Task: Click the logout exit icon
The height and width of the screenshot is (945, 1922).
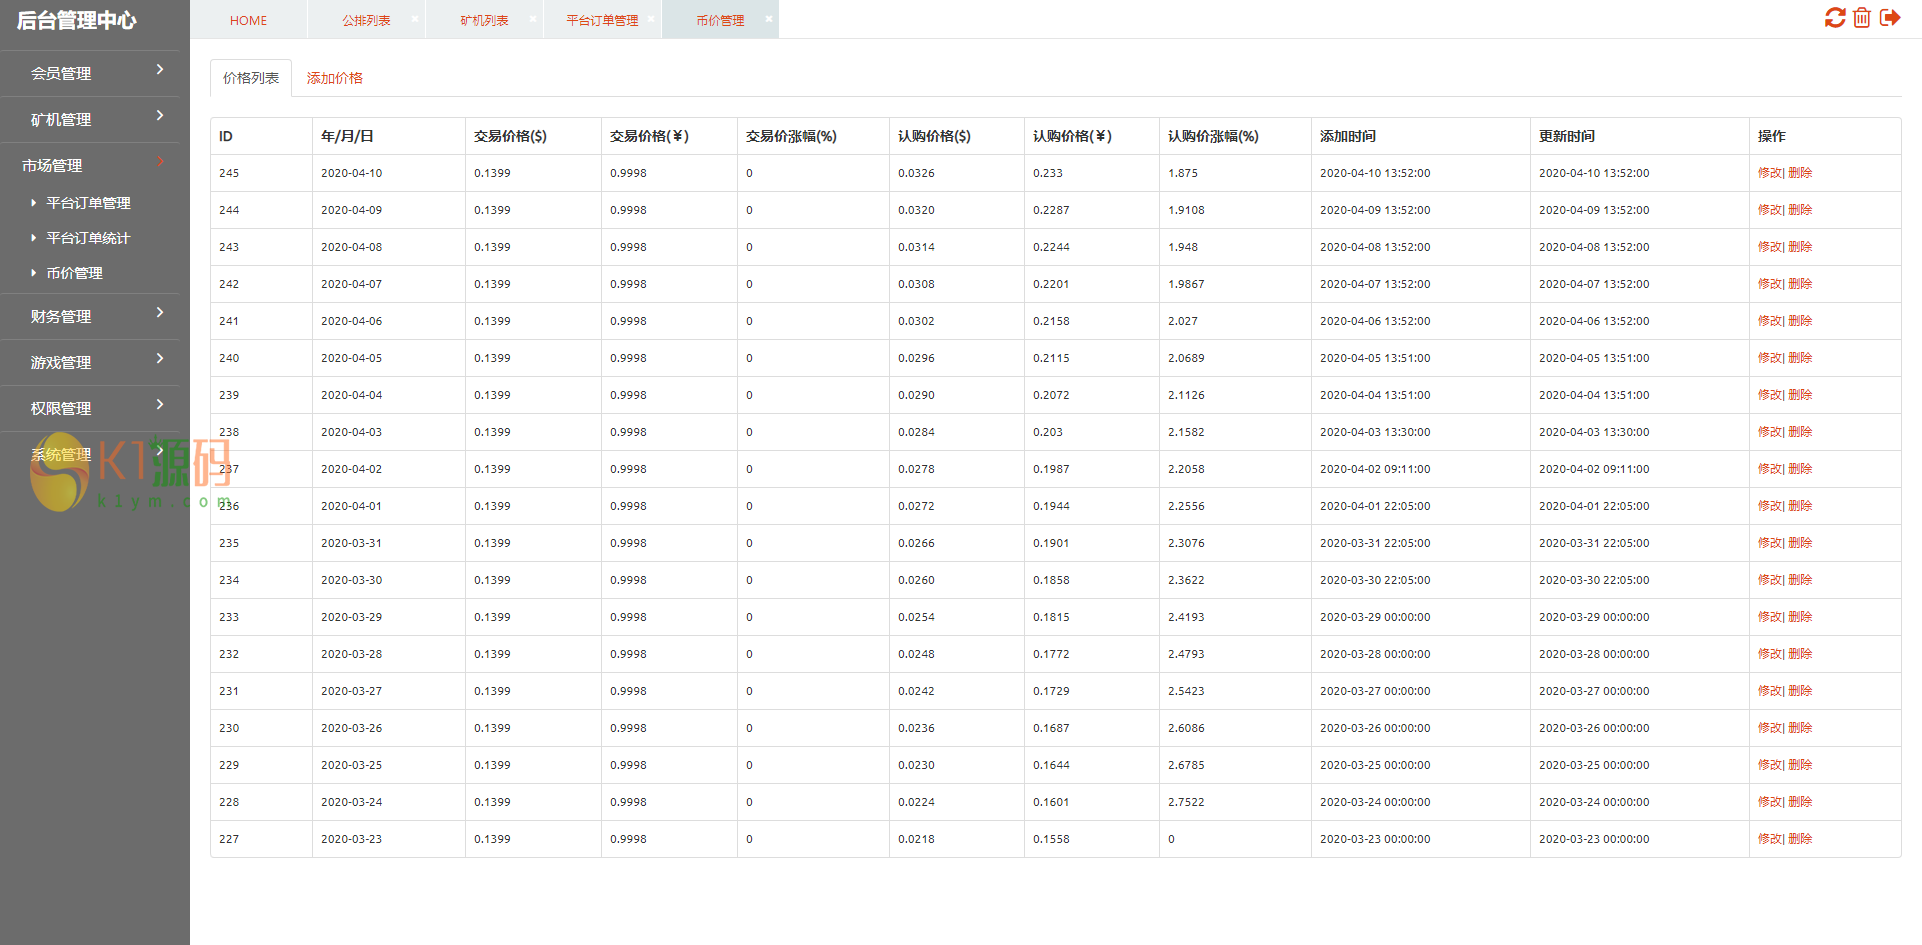Action: click(x=1889, y=18)
